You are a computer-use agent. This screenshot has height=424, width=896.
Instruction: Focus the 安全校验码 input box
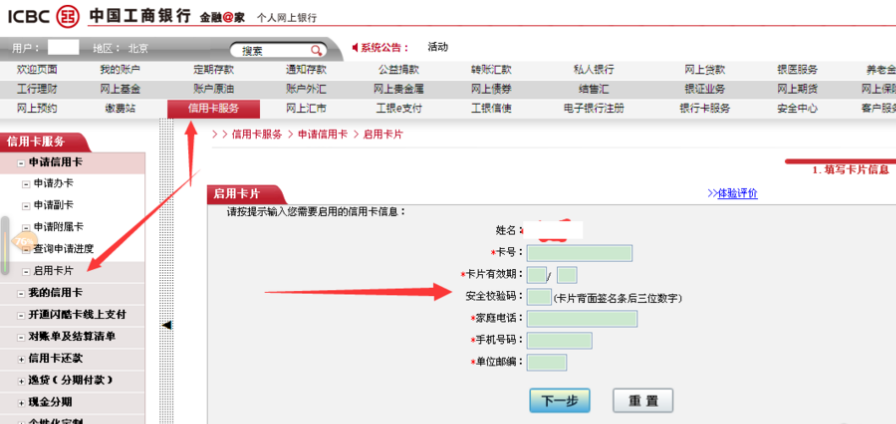pos(539,297)
